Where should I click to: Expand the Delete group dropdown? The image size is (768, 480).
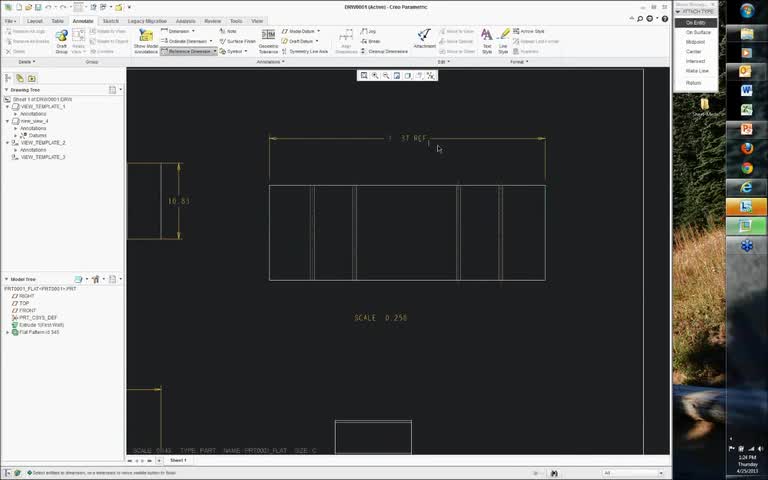26,62
